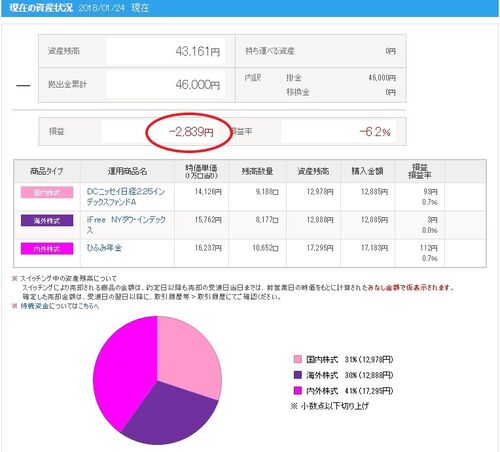The image size is (500, 452).
Task: Click the 移換金 label in breakdown
Action: 298,92
